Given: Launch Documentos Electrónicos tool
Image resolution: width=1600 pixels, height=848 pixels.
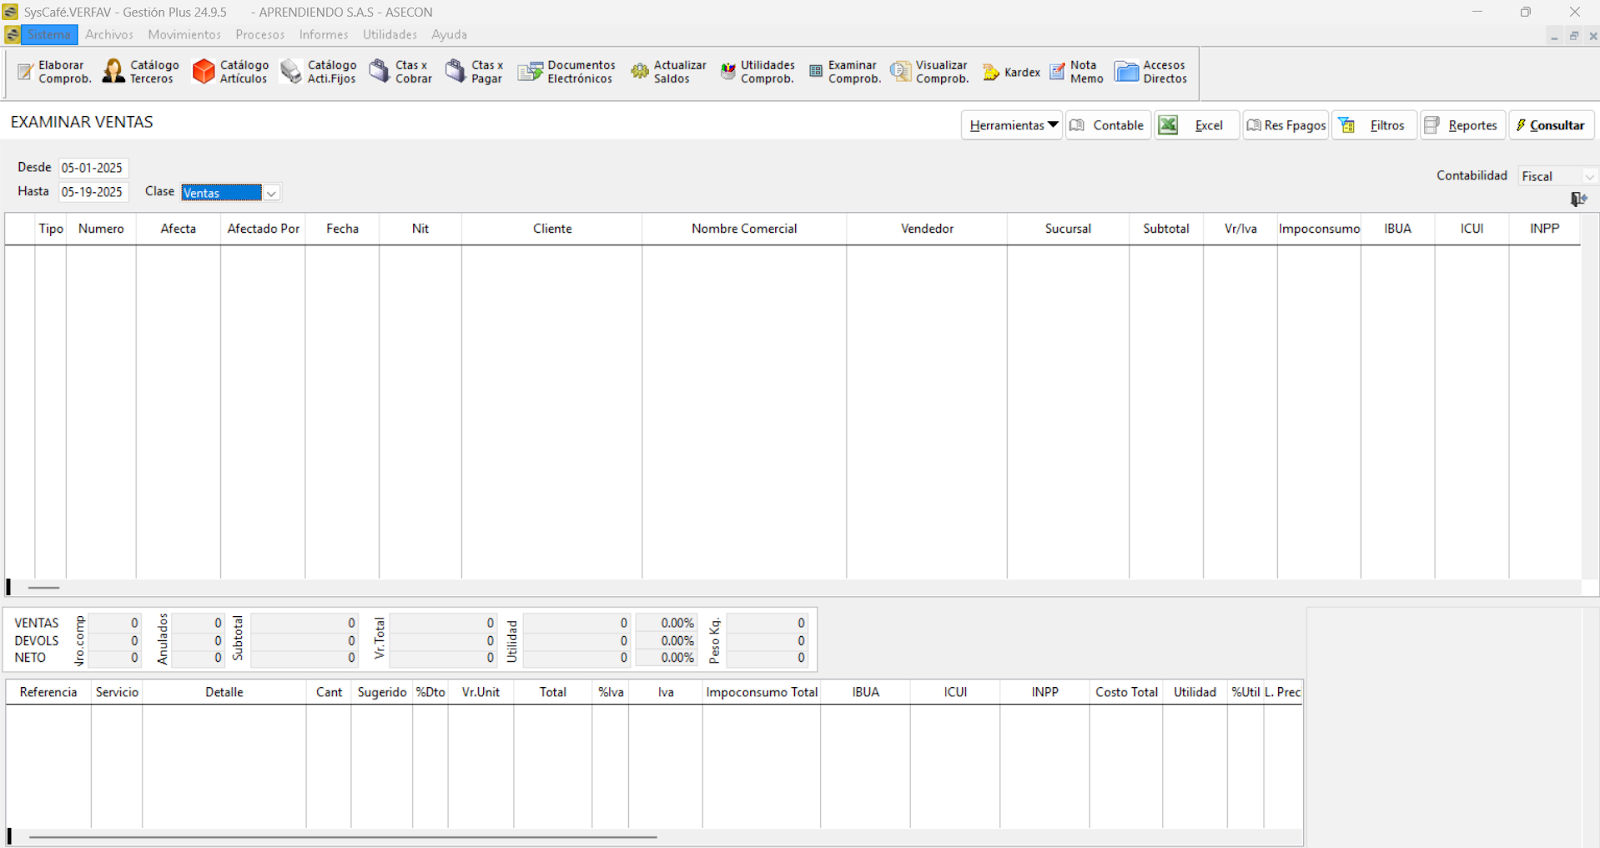Looking at the screenshot, I should tap(530, 72).
